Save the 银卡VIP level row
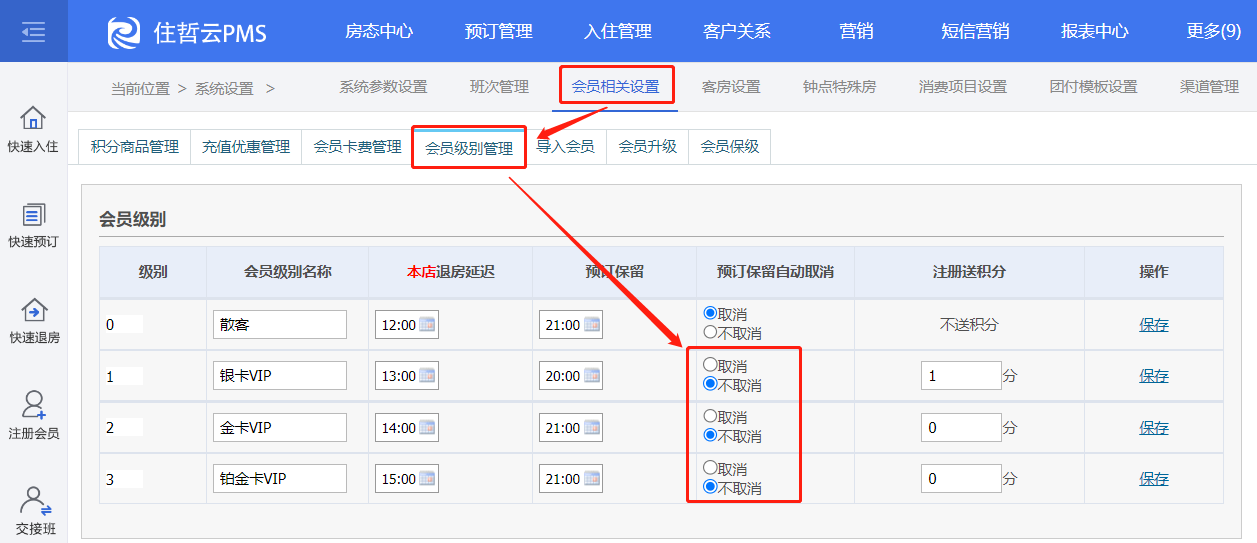Viewport: 1257px width, 543px height. click(x=1154, y=376)
